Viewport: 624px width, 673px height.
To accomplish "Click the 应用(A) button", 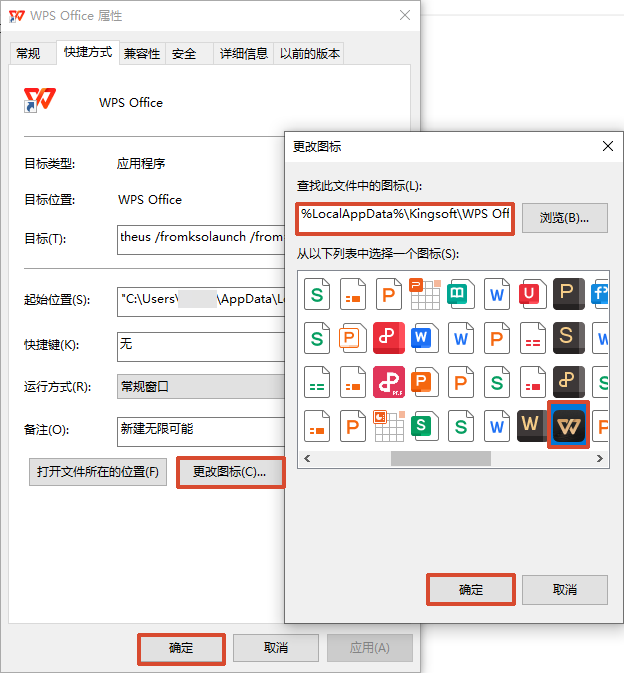I will point(370,648).
